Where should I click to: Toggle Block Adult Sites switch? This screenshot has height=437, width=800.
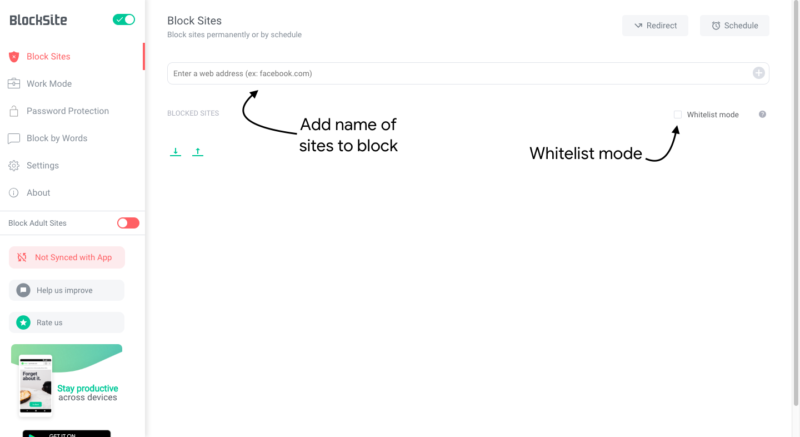[x=128, y=223]
